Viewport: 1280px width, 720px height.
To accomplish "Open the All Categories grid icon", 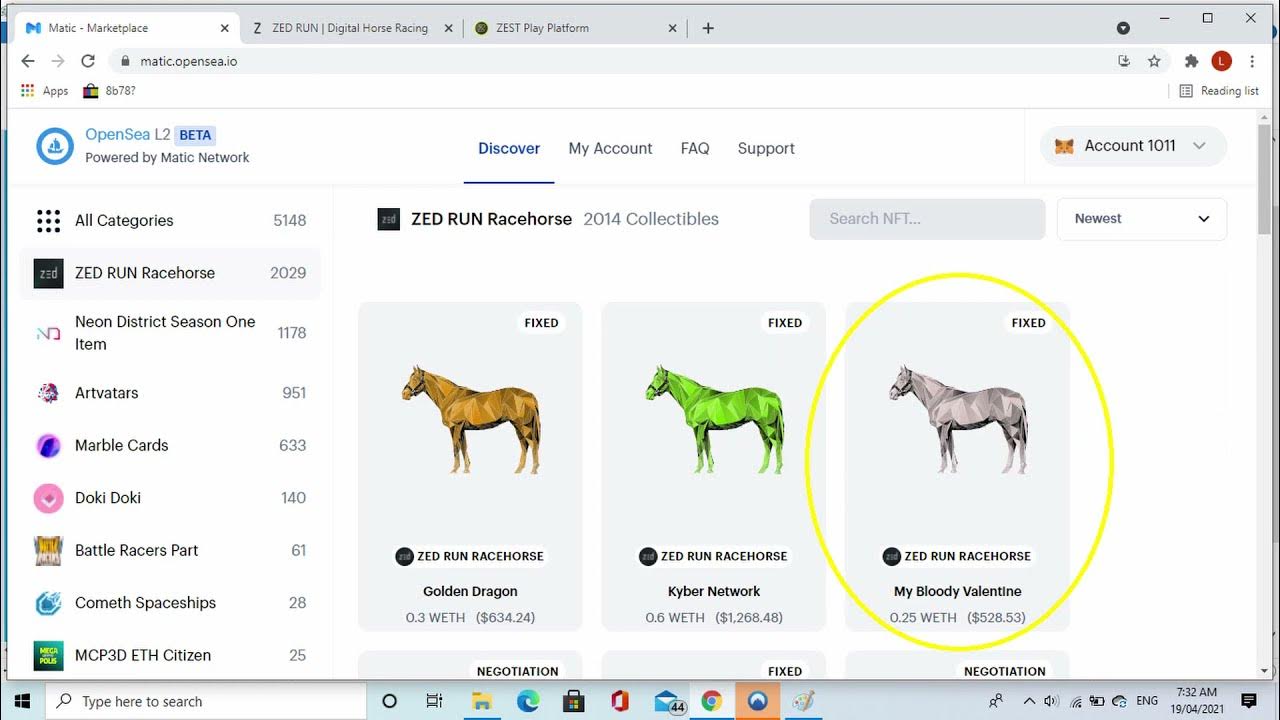I will tap(48, 221).
